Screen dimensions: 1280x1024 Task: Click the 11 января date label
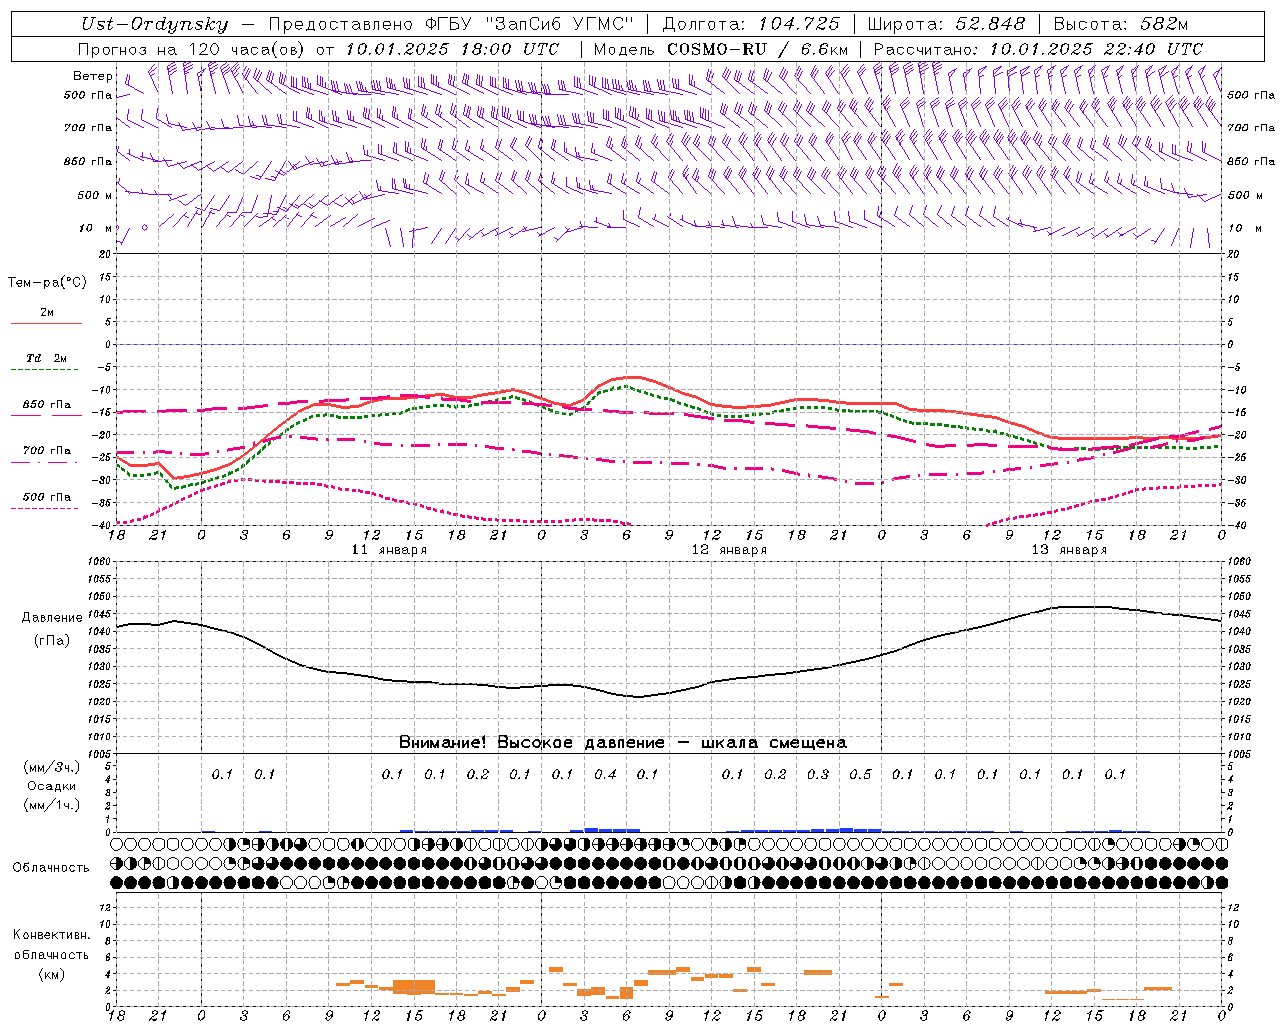pyautogui.click(x=389, y=550)
